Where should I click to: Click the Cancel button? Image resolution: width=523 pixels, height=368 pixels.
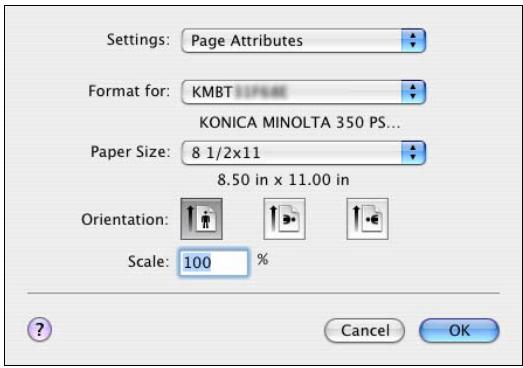[x=365, y=331]
